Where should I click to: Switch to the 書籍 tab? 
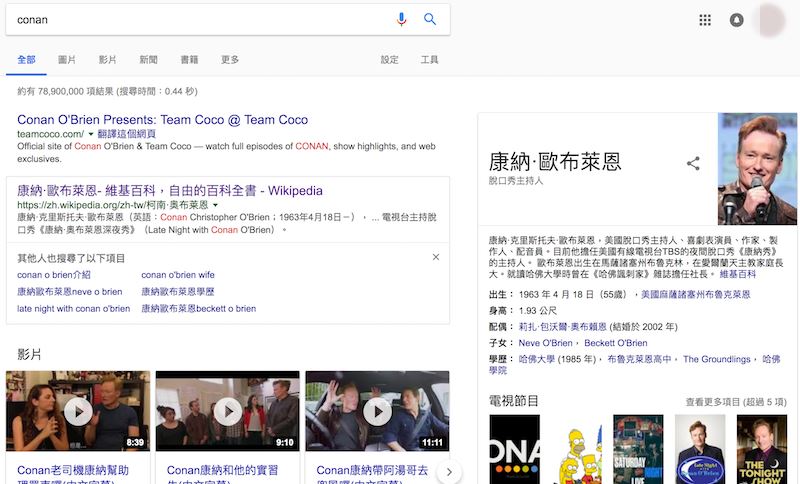point(189,60)
